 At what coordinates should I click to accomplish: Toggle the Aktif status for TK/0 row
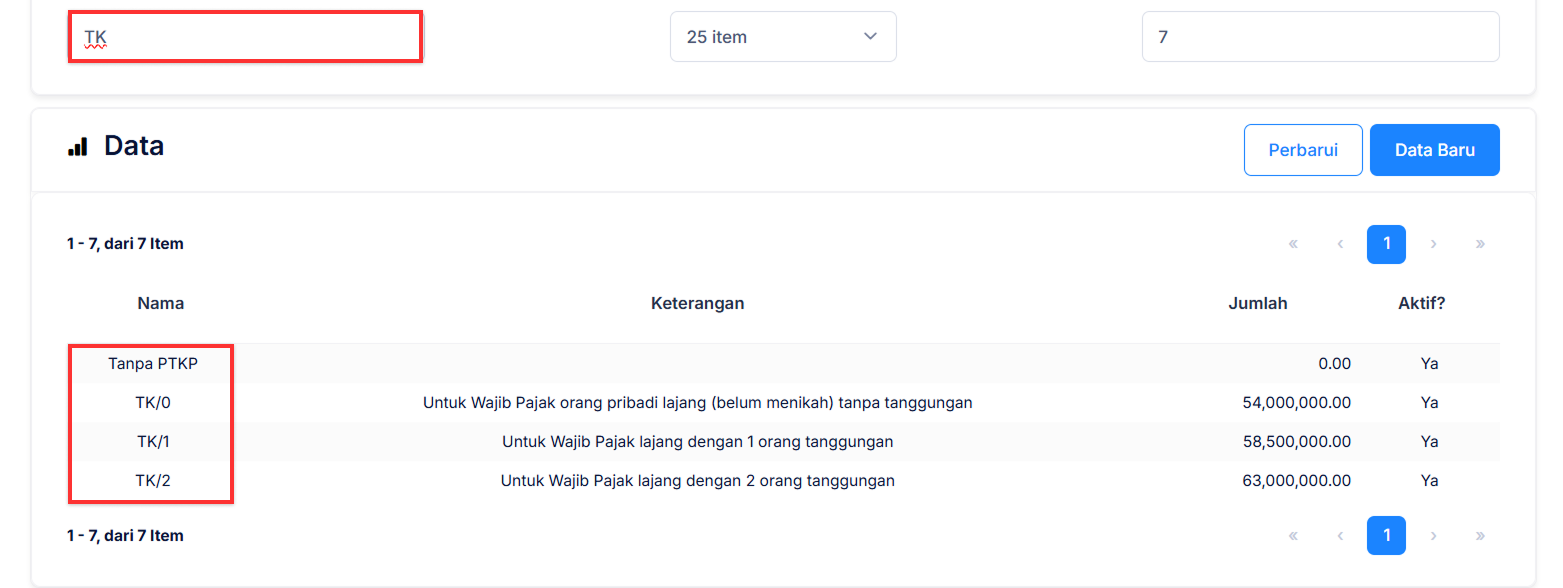pos(1429,402)
